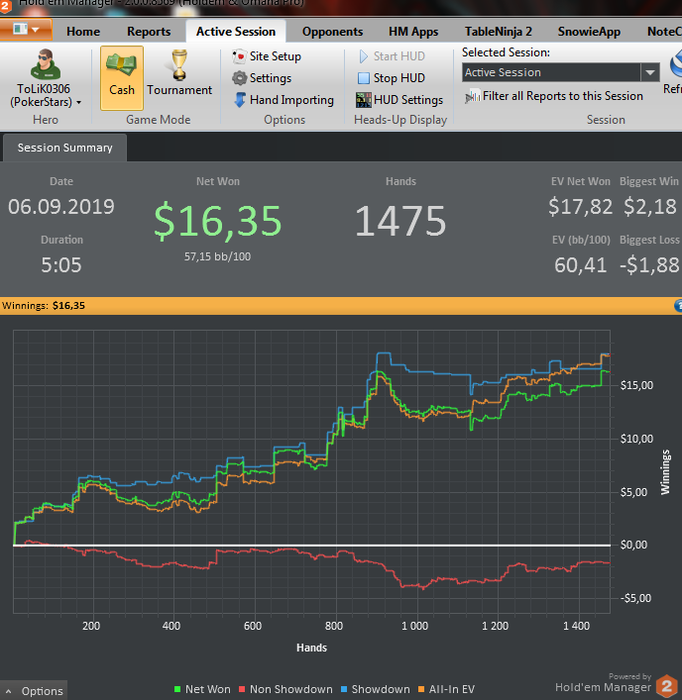Image resolution: width=682 pixels, height=700 pixels.
Task: Open the SnowieApp tab
Action: tap(589, 32)
